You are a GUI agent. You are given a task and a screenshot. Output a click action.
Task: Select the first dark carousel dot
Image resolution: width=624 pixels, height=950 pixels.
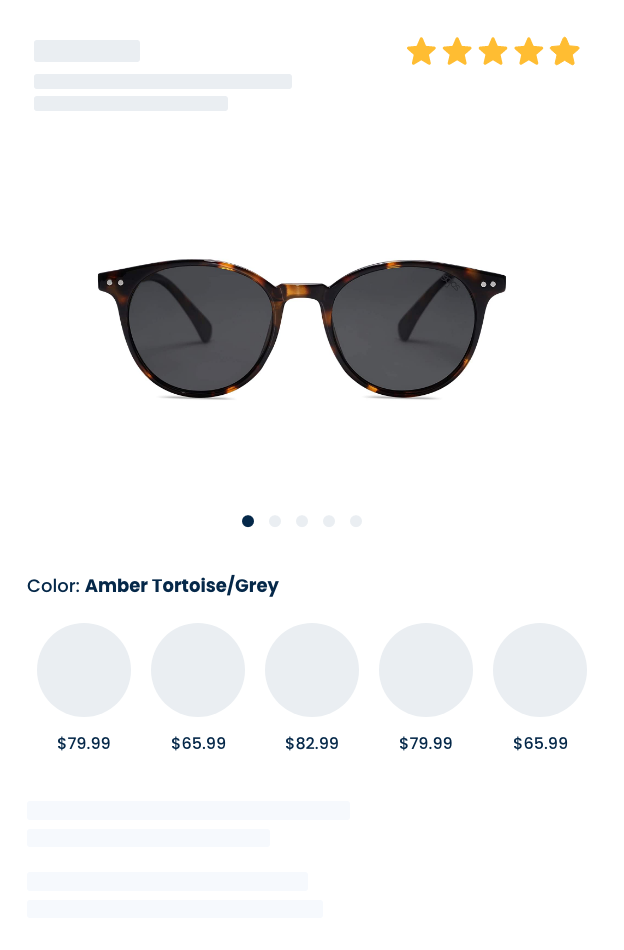coord(248,521)
